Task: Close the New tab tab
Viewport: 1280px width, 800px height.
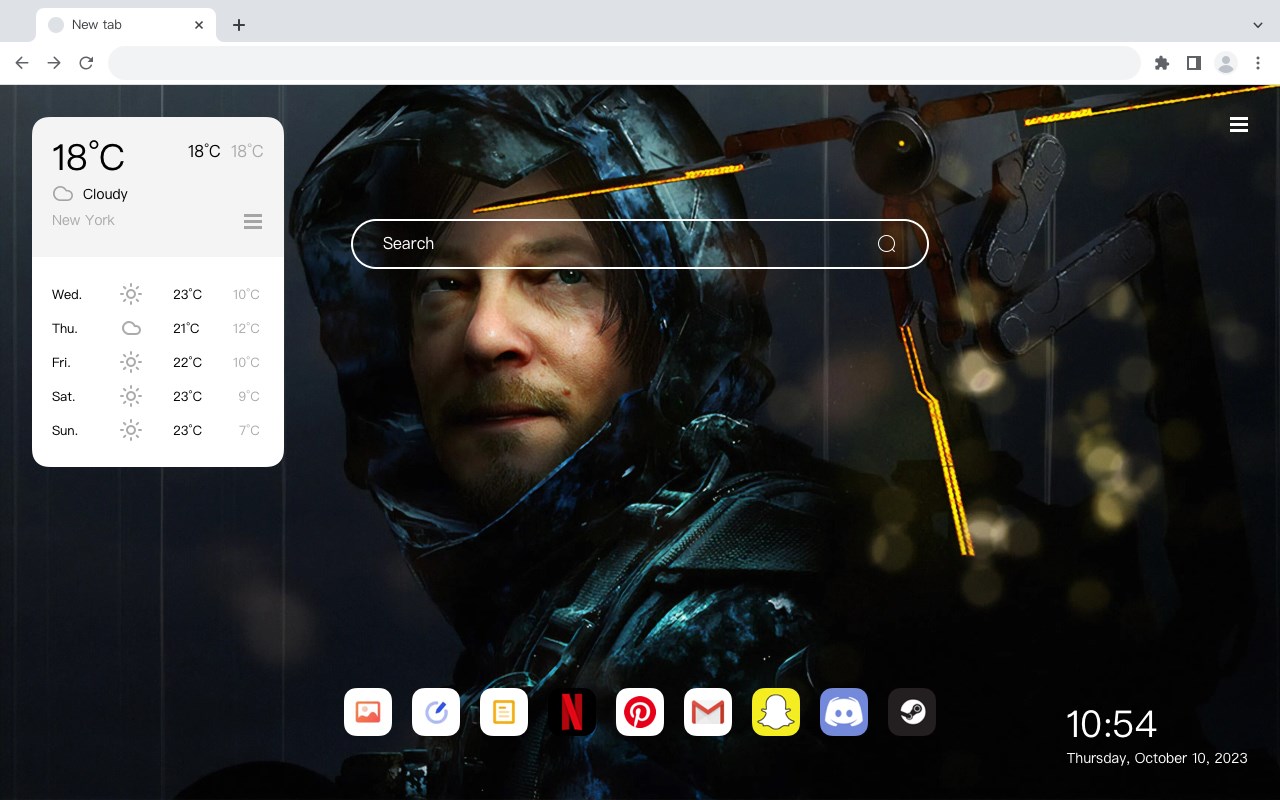Action: pyautogui.click(x=200, y=25)
